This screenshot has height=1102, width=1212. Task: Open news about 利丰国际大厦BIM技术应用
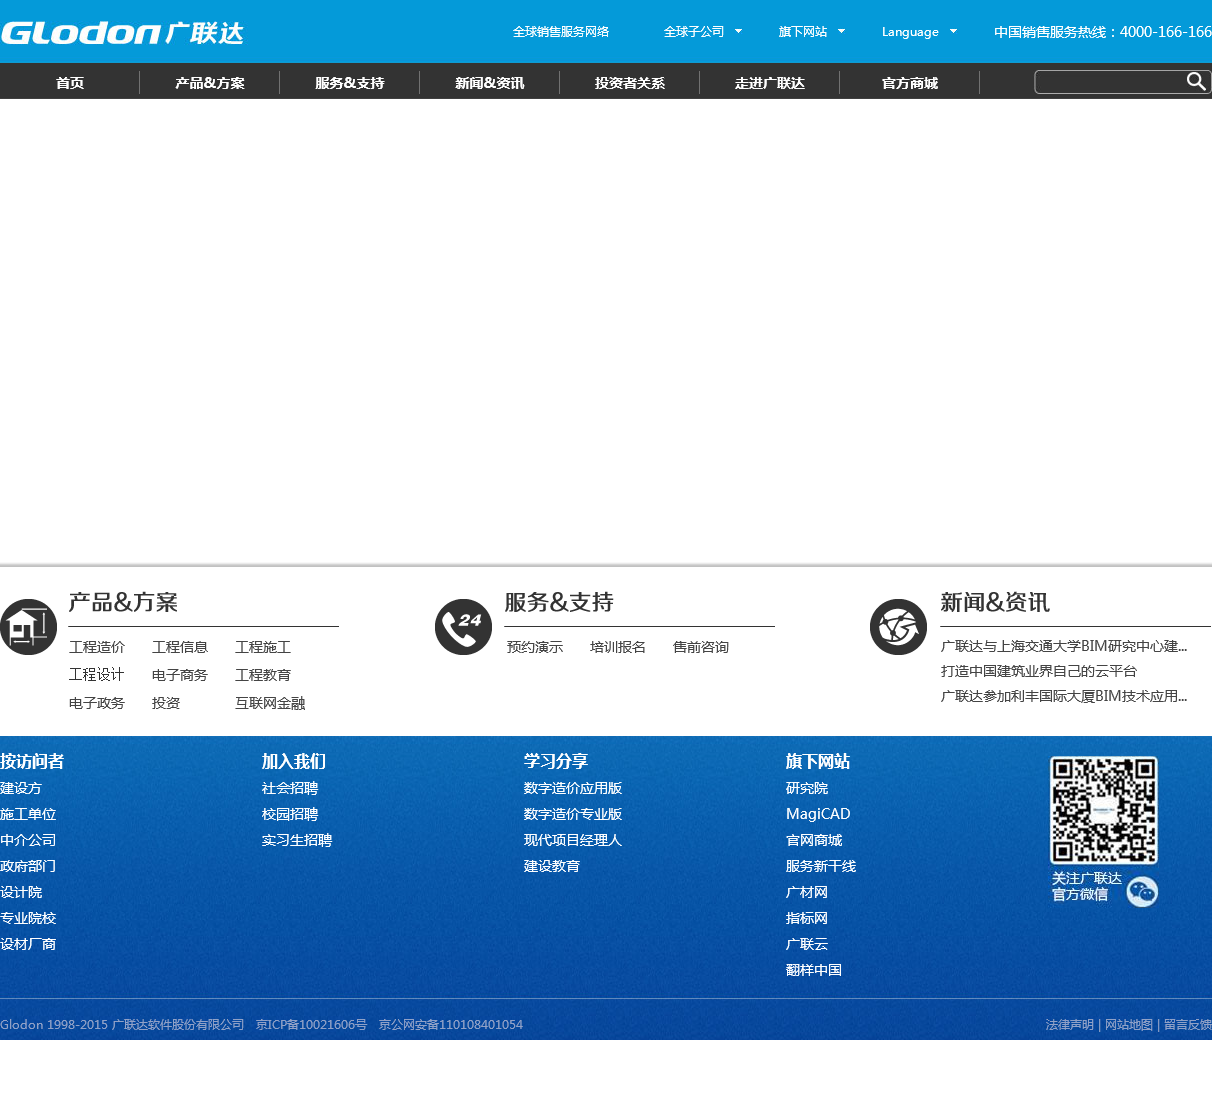coord(1064,696)
